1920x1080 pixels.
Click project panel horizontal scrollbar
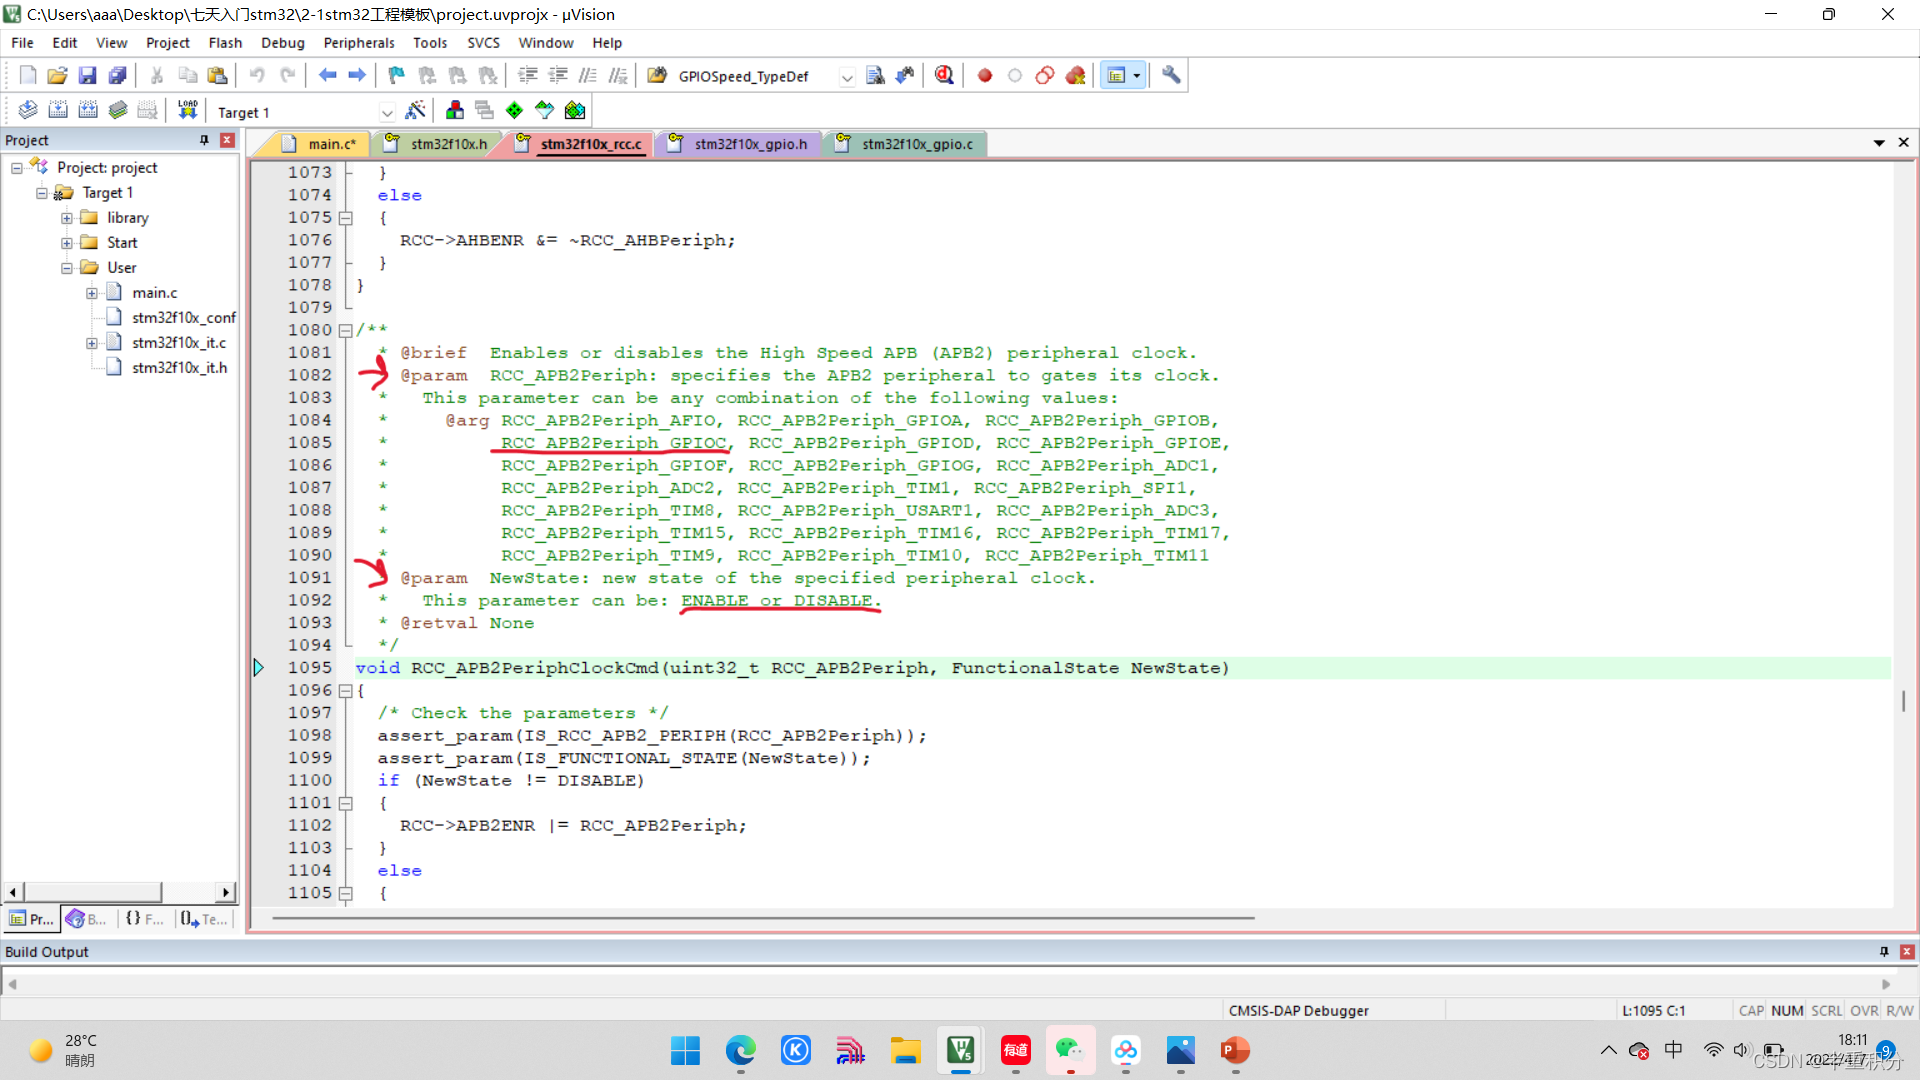tap(92, 892)
